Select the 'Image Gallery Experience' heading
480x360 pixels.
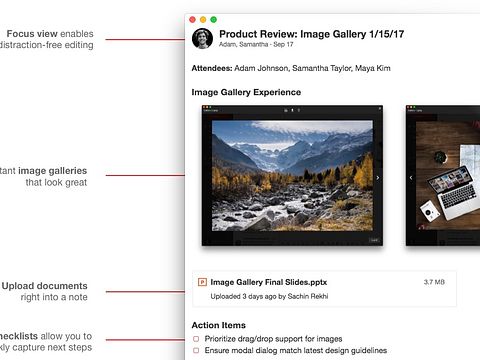(x=246, y=92)
